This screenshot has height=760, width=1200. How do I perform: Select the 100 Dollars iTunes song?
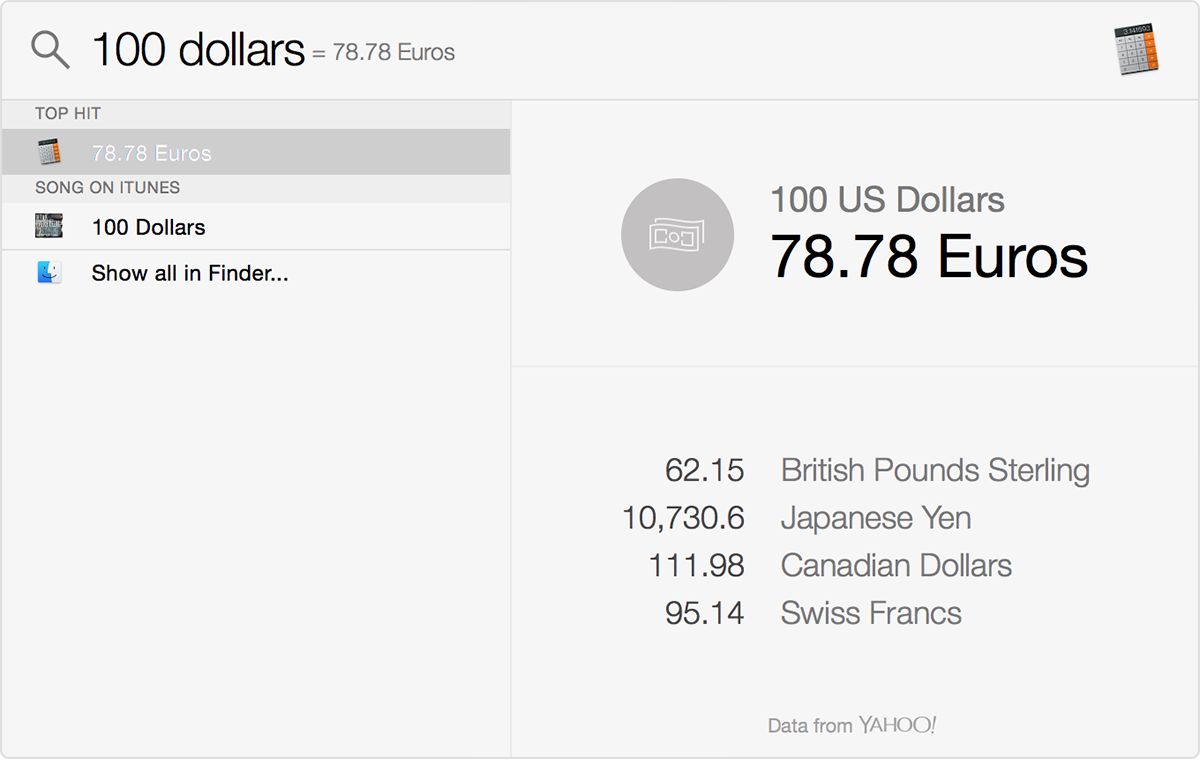256,227
